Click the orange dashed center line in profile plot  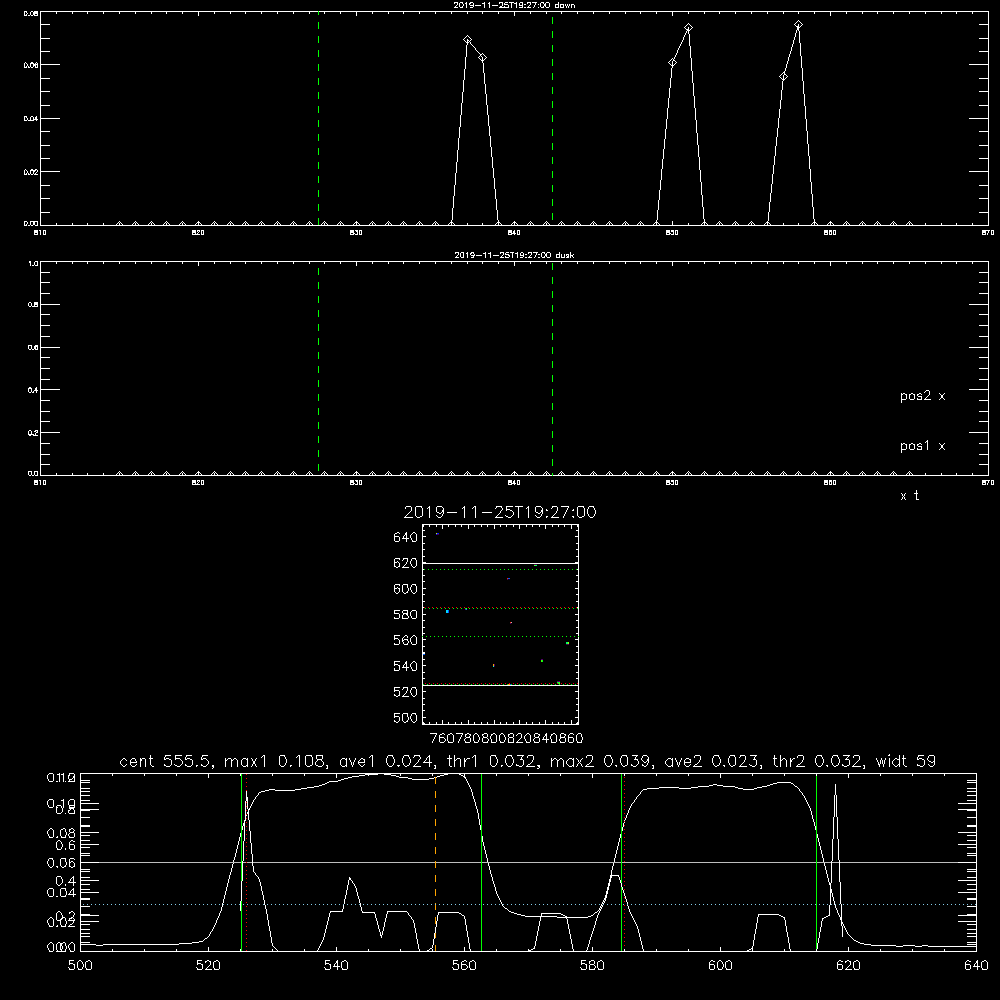(x=436, y=862)
